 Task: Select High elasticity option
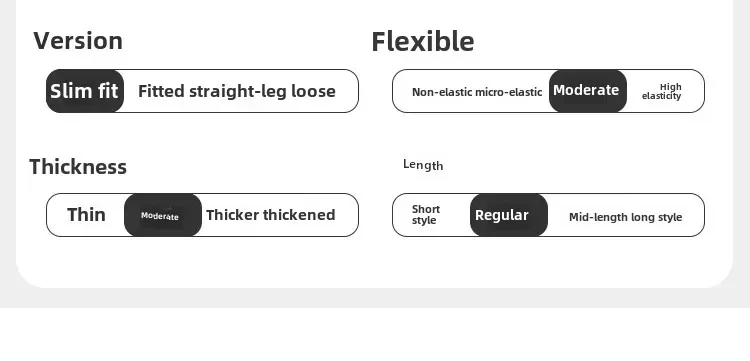[662, 91]
